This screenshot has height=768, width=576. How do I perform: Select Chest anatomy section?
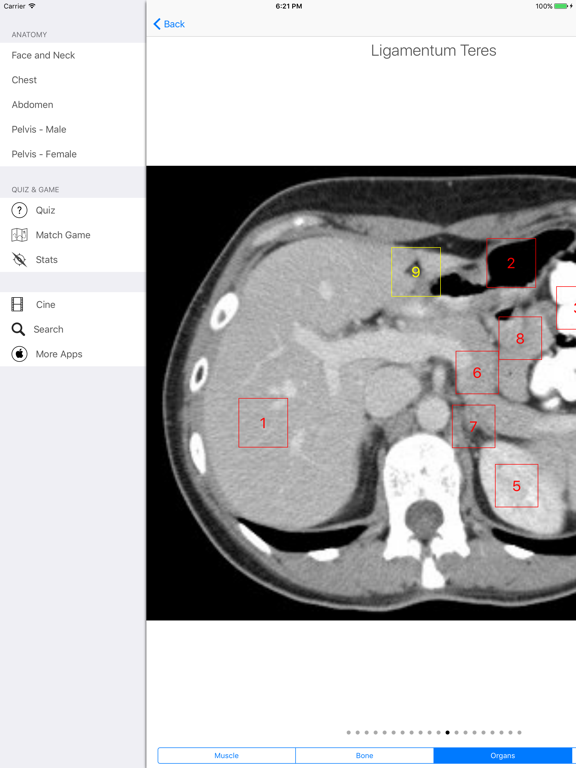[72, 80]
